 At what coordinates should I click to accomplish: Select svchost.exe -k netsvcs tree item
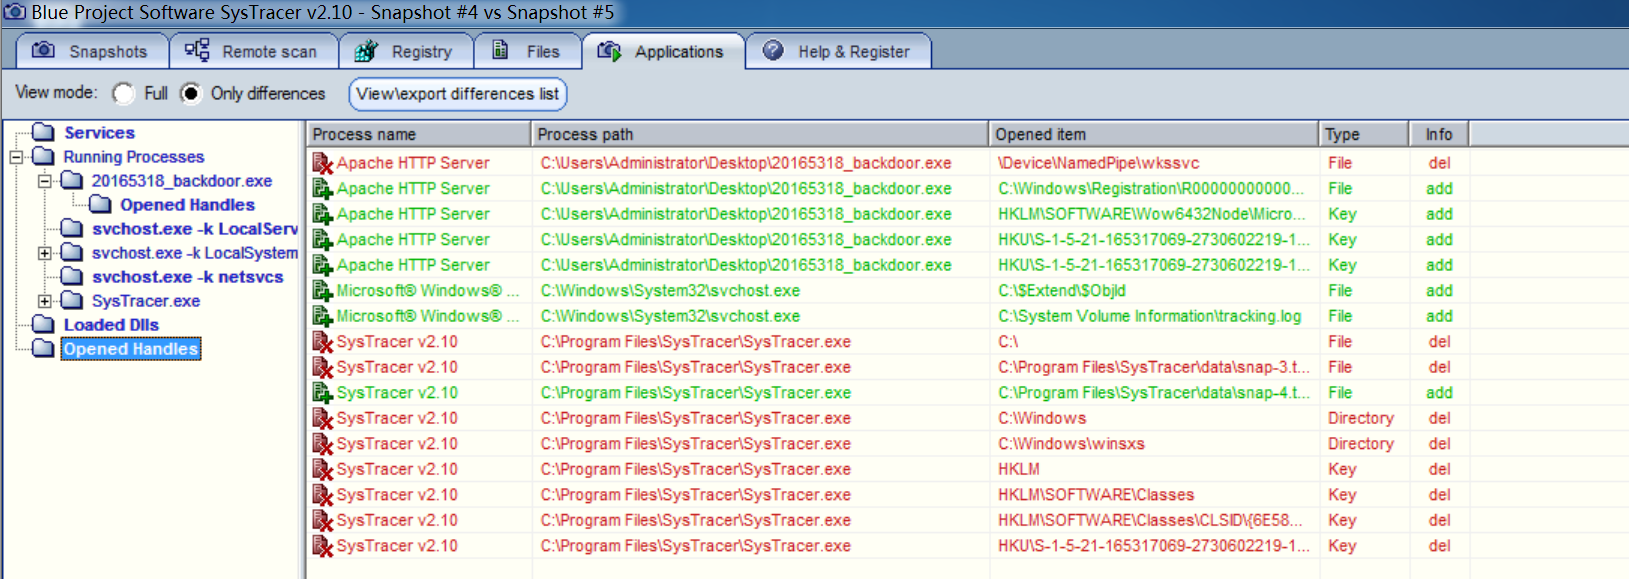click(188, 277)
